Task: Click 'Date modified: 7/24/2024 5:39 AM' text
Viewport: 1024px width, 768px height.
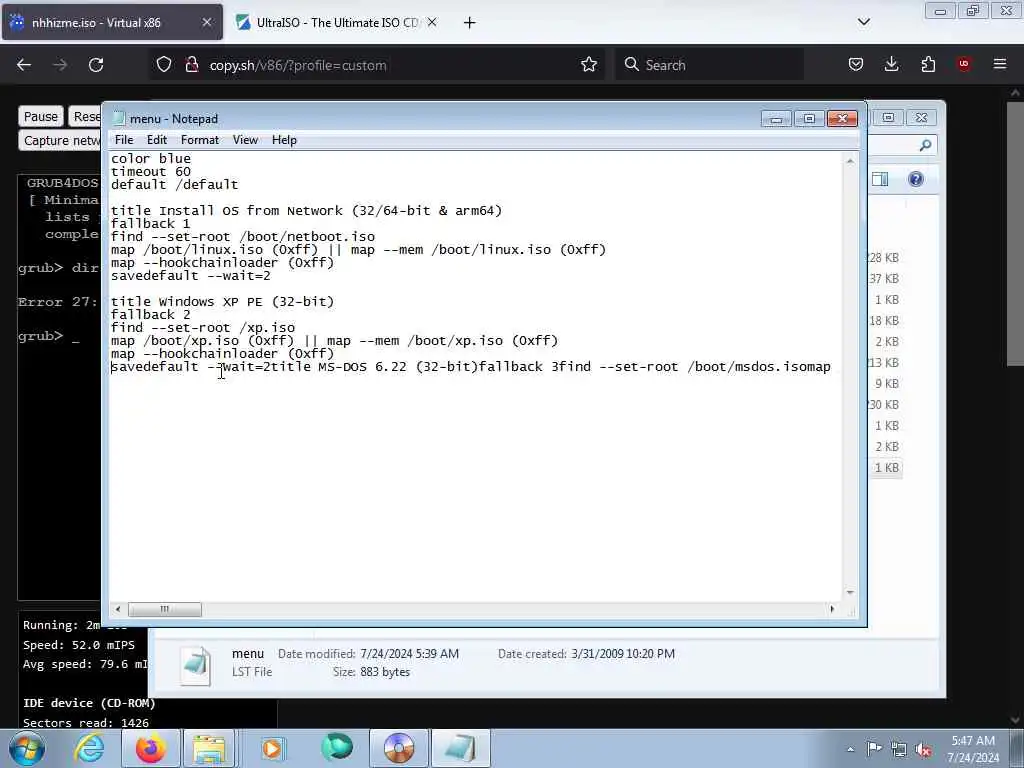Action: [368, 654]
